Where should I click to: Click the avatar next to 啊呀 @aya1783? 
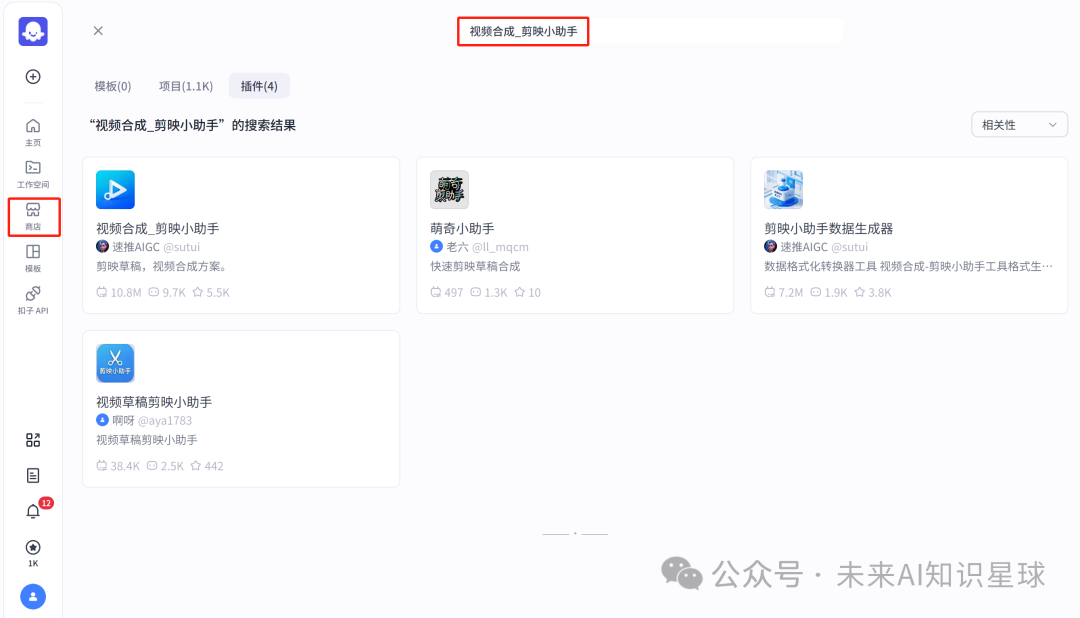[102, 420]
